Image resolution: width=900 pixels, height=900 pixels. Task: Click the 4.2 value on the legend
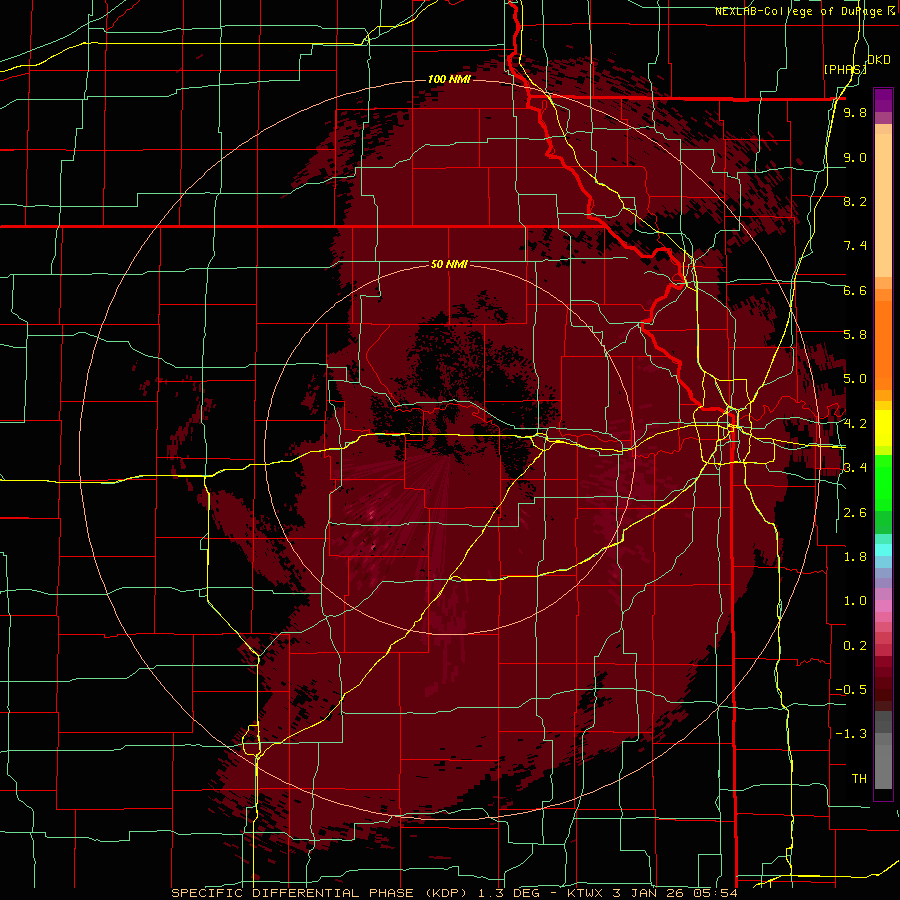coord(855,424)
